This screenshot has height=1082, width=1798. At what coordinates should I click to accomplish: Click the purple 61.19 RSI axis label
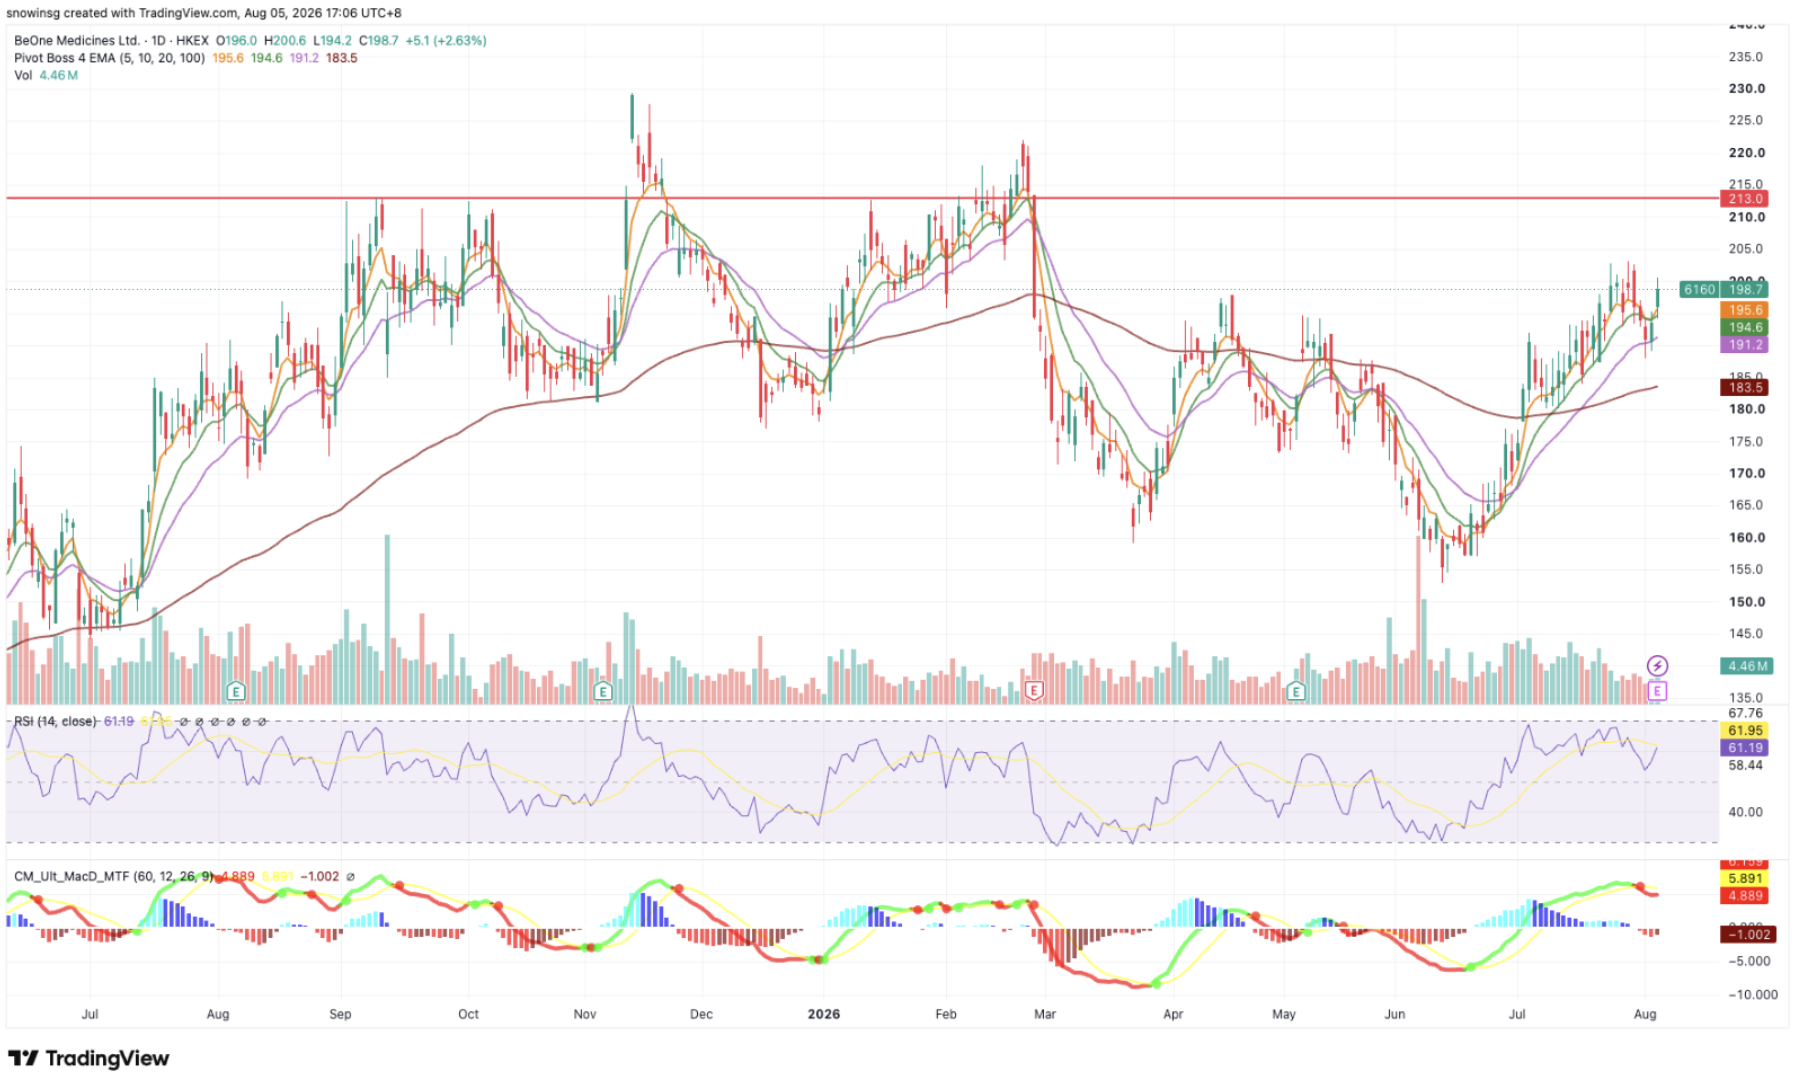click(1745, 747)
